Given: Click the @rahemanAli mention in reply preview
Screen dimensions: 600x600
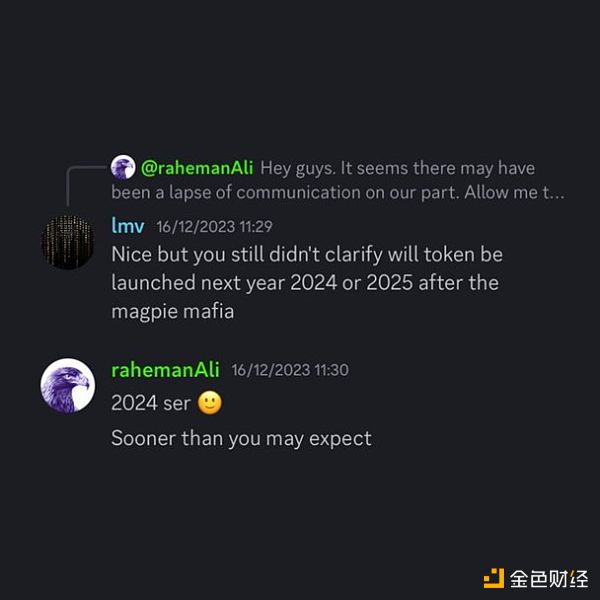Looking at the screenshot, I should [x=197, y=168].
